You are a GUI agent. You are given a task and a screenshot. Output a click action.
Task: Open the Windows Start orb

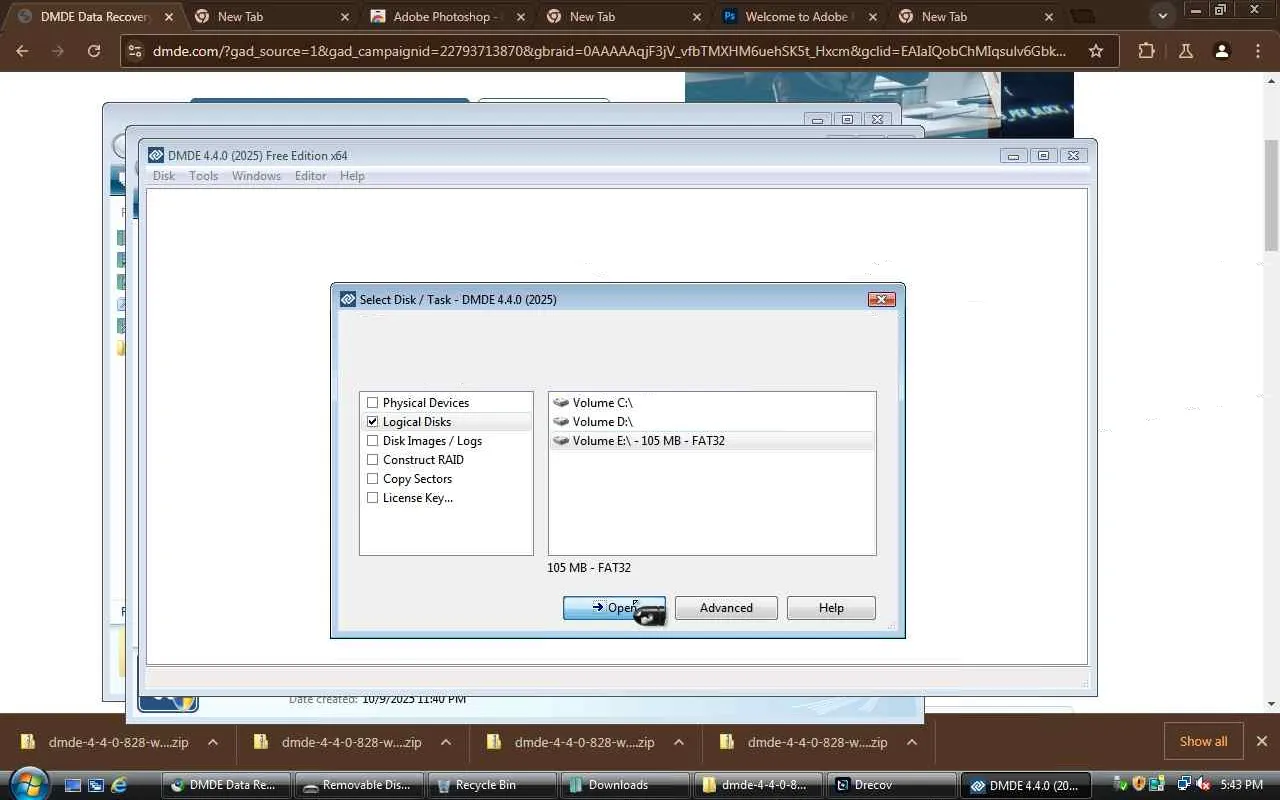tap(30, 783)
